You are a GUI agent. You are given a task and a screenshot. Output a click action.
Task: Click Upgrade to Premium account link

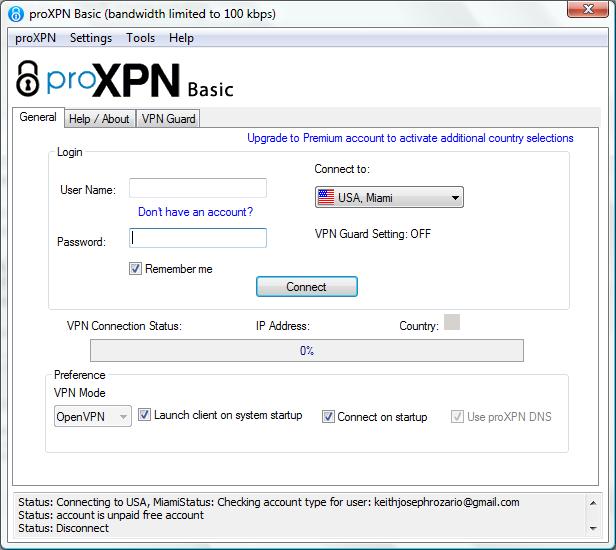pyautogui.click(x=410, y=138)
